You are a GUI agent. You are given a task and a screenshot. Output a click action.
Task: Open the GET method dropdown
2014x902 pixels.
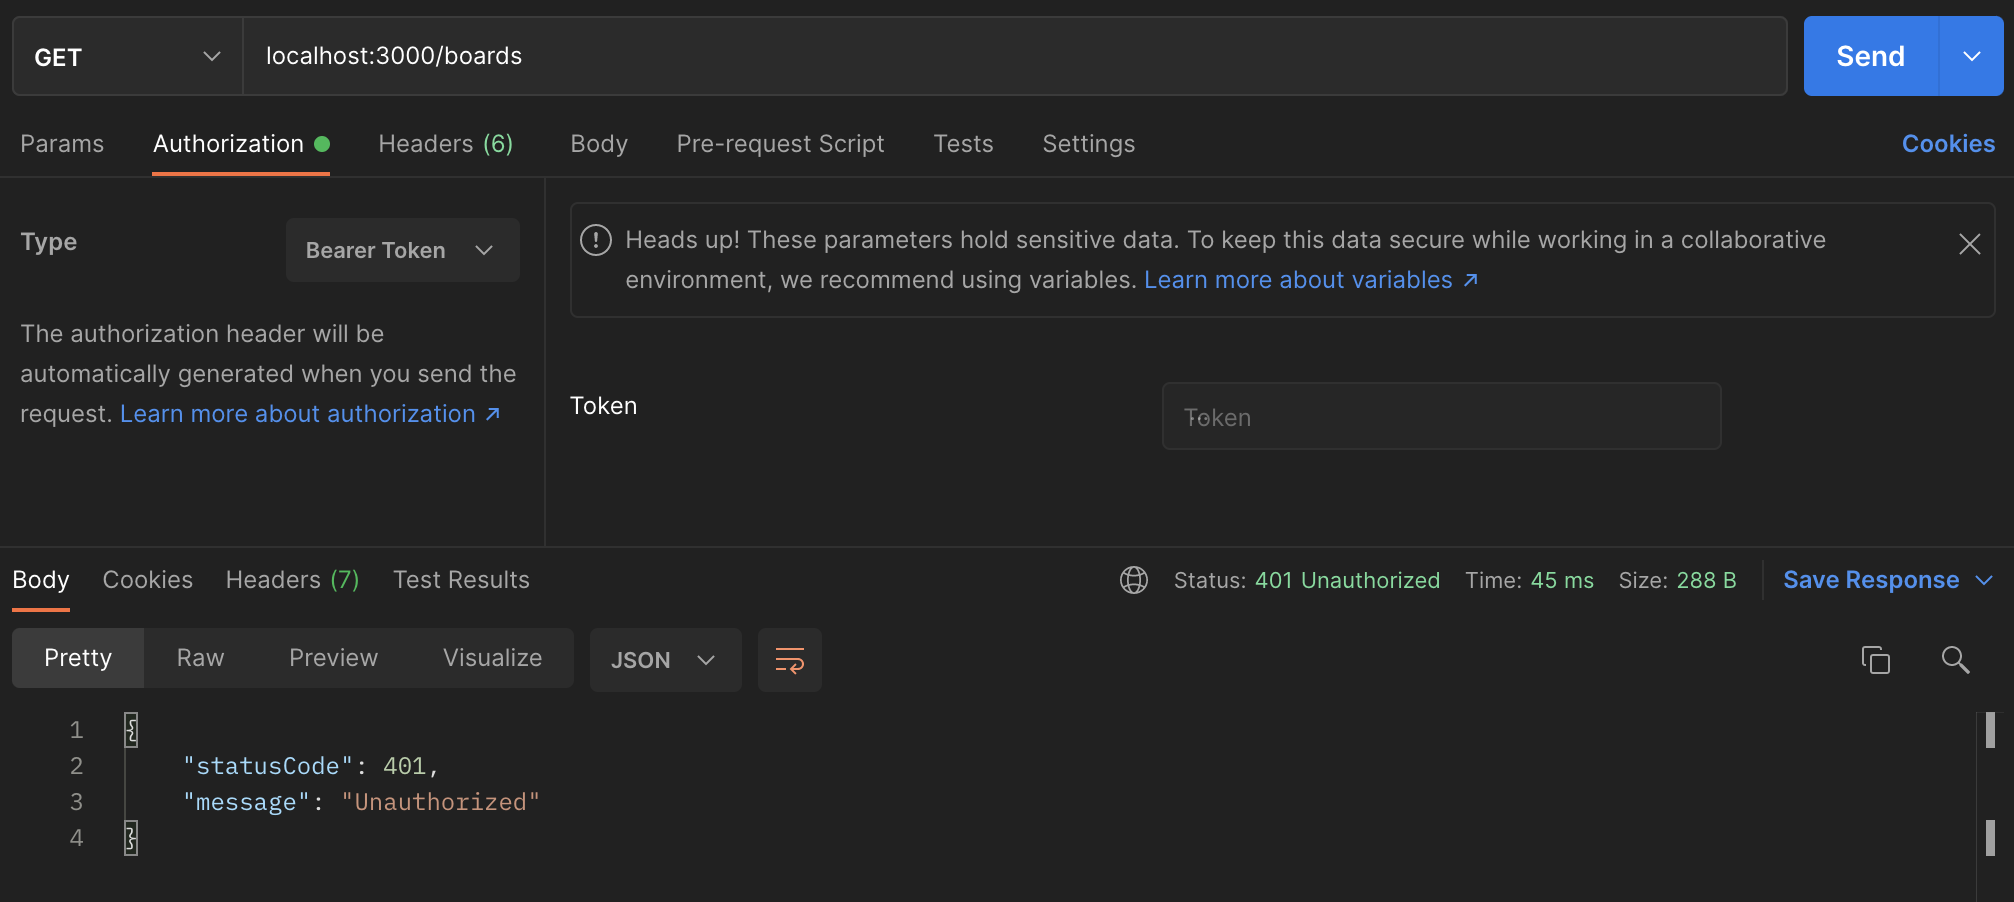coord(128,57)
